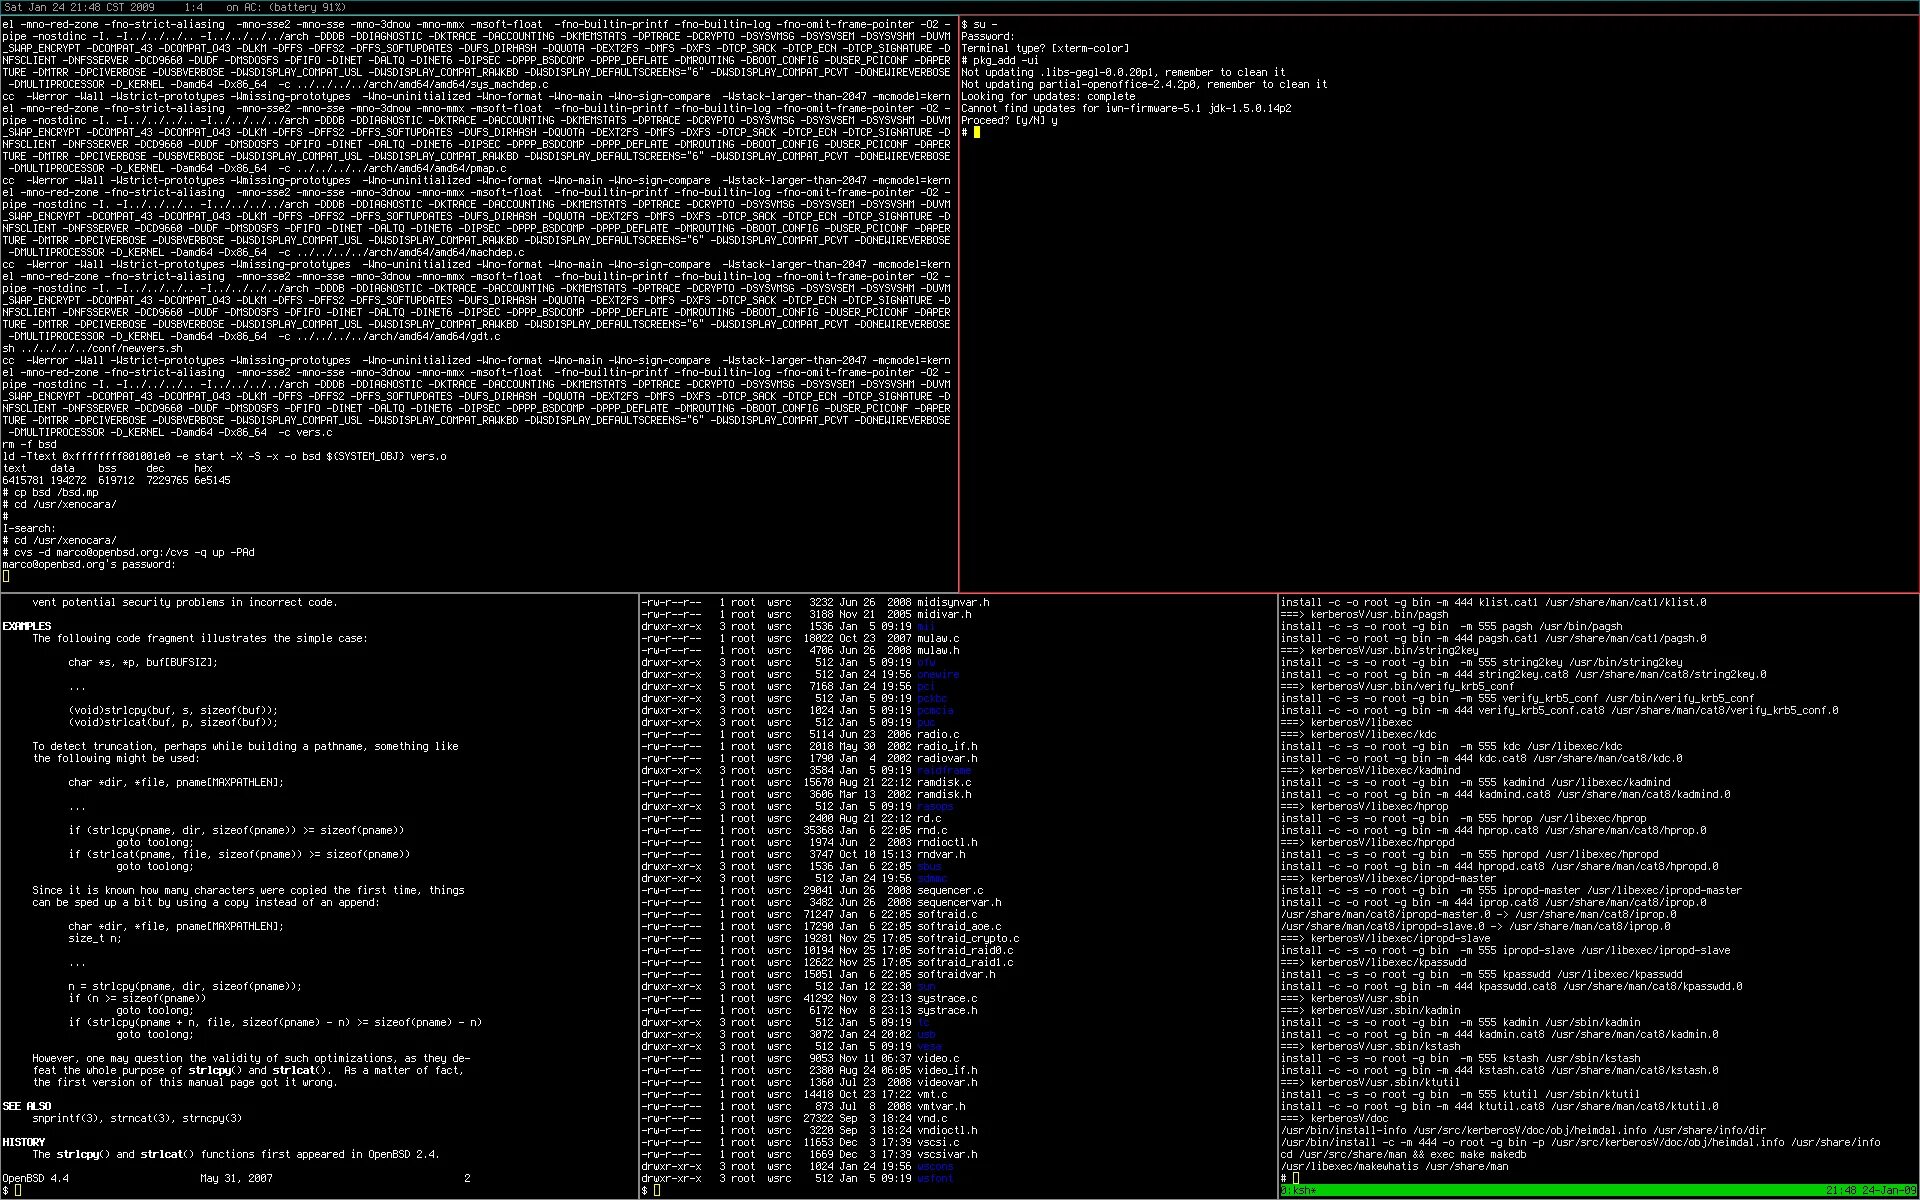Click the EXAMPLES heading in strlcpy man page
Viewport: 1920px width, 1200px height.
click(26, 626)
